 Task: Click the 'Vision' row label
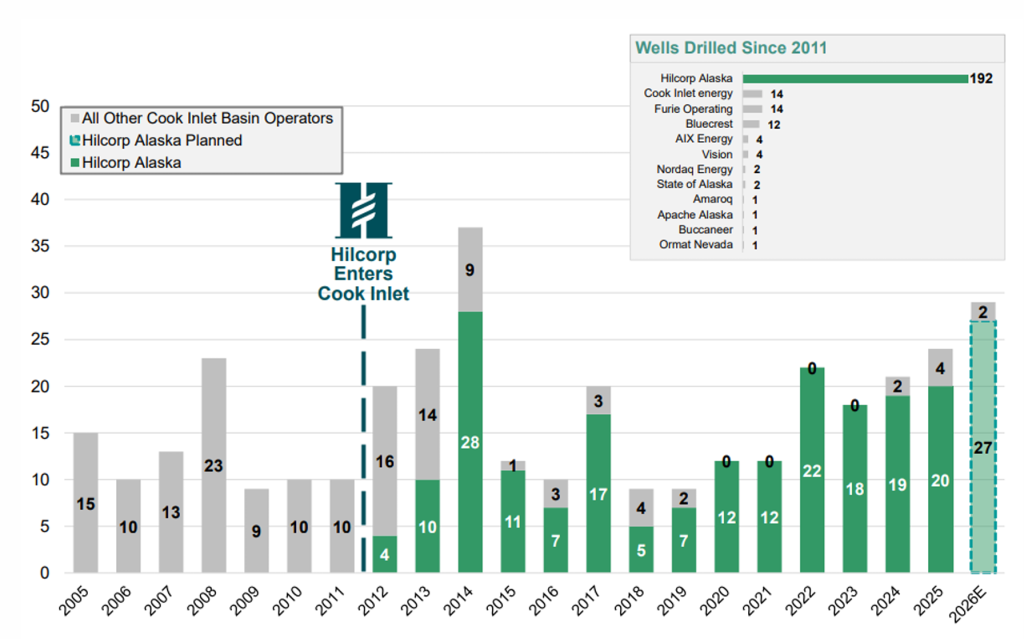(x=717, y=154)
